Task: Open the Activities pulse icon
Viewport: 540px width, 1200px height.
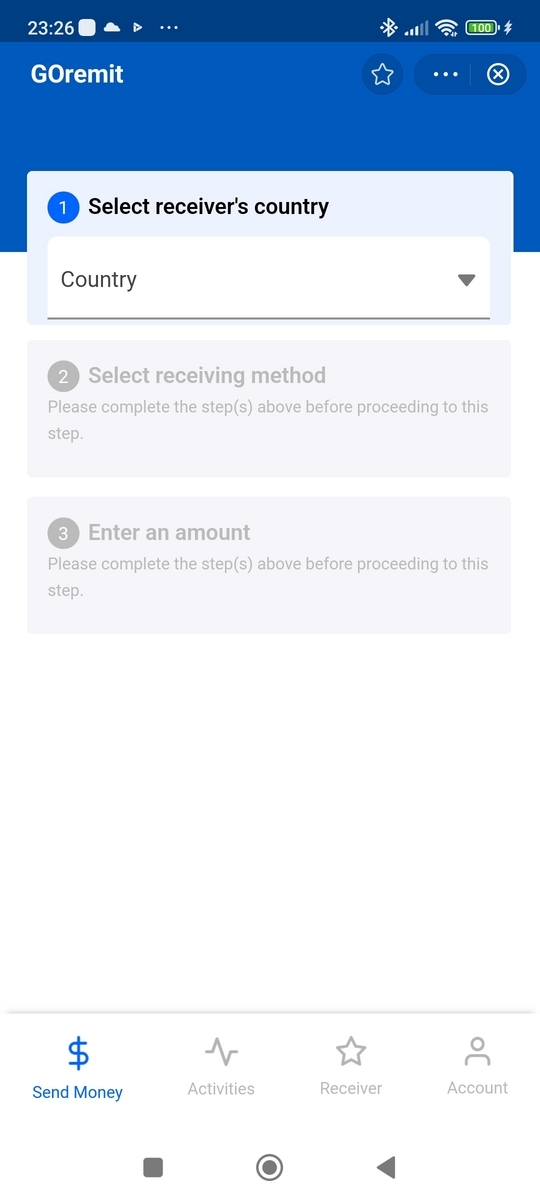Action: pyautogui.click(x=221, y=1052)
